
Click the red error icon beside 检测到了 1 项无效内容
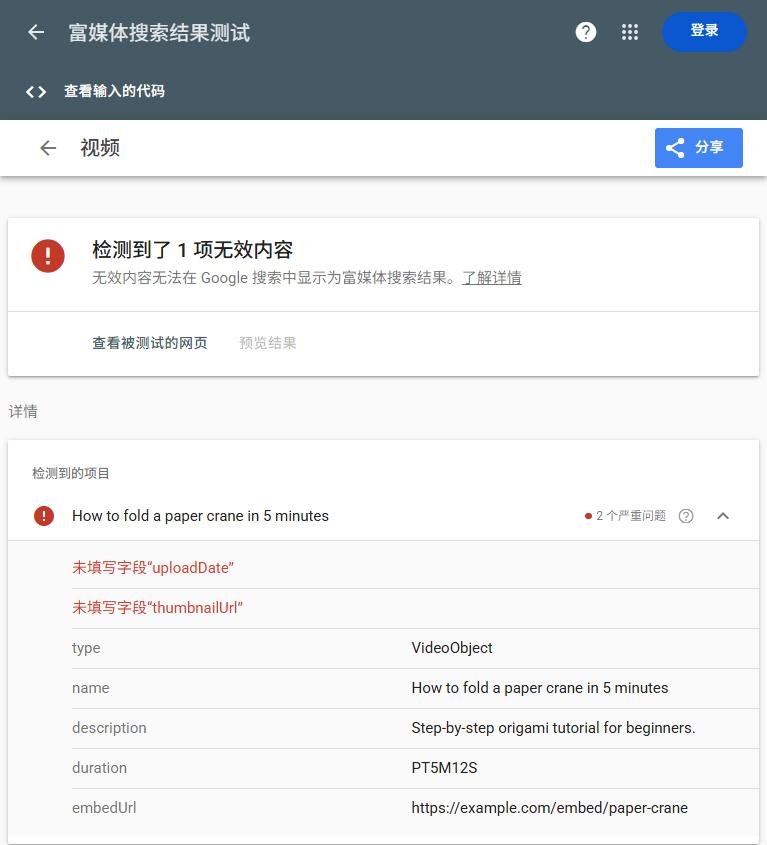(48, 256)
